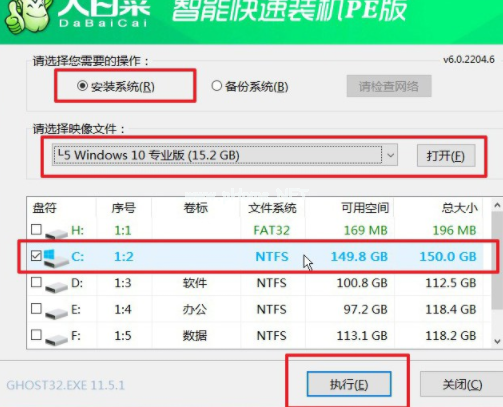This screenshot has height=407, width=503.
Task: Click the 可用空间 column header
Action: (x=365, y=208)
